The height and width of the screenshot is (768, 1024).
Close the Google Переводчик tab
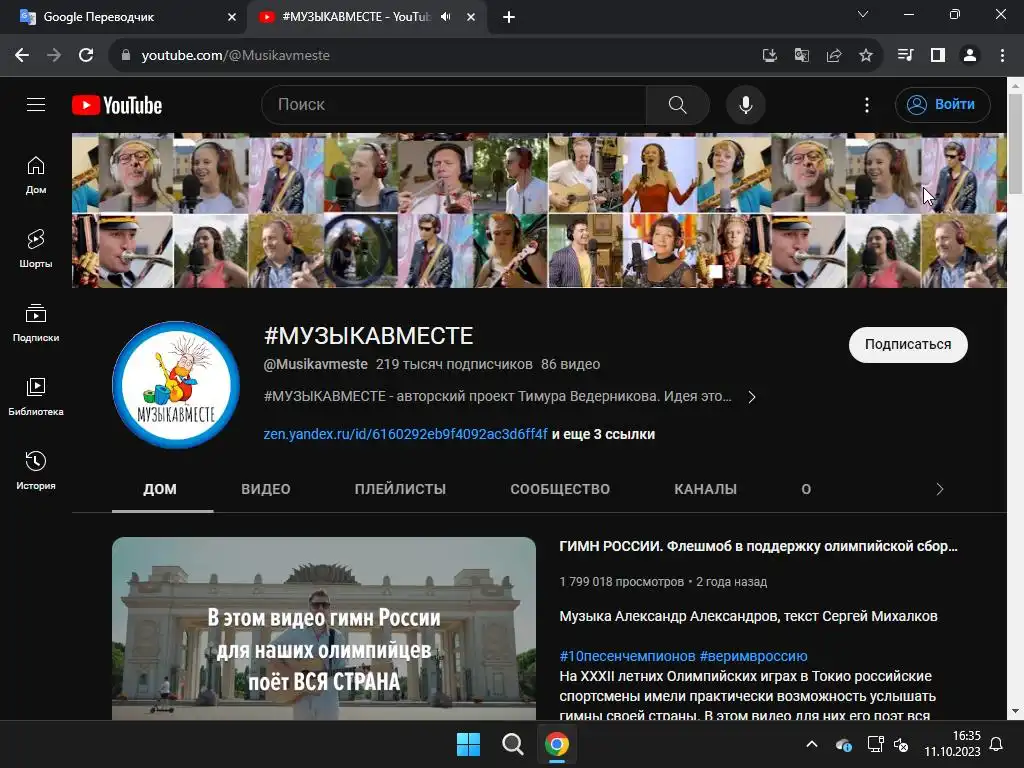click(x=231, y=17)
